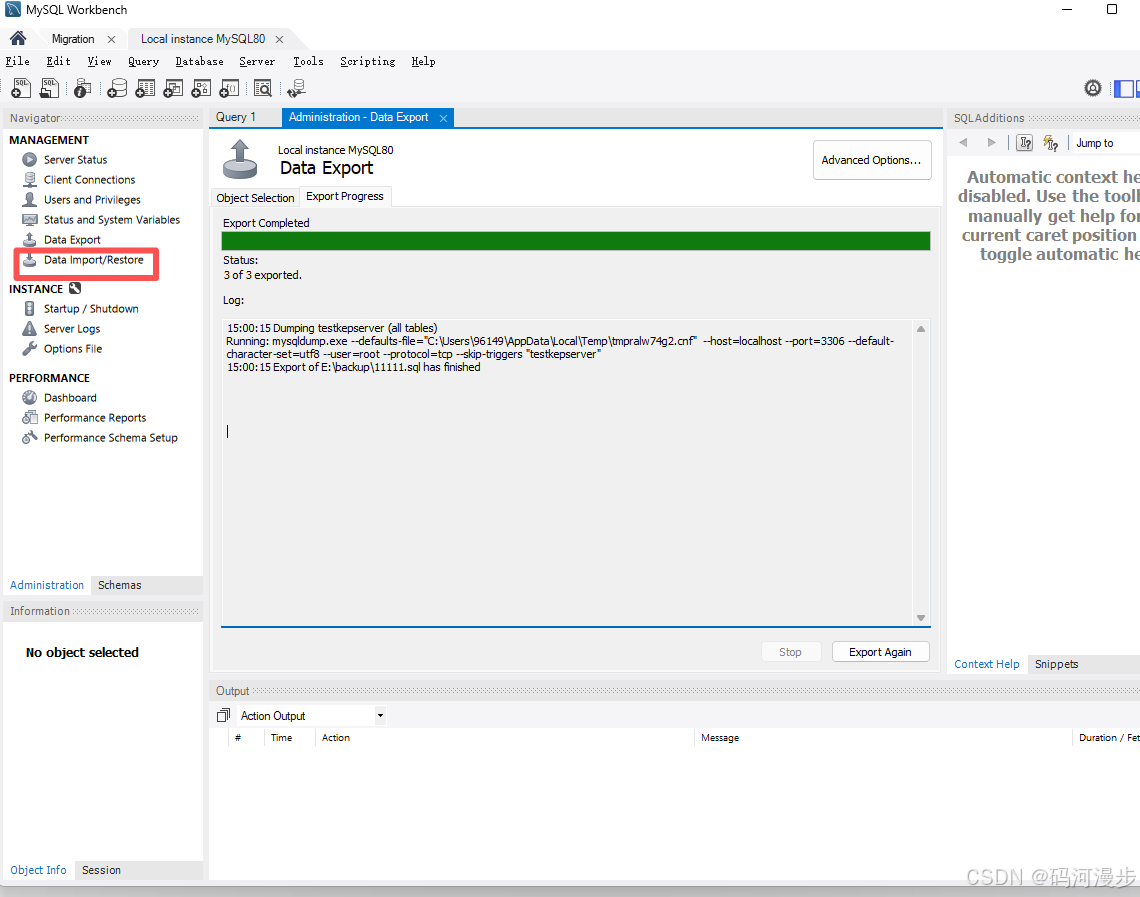Go back in SQL Additions help
The width and height of the screenshot is (1140, 897).
[x=963, y=142]
